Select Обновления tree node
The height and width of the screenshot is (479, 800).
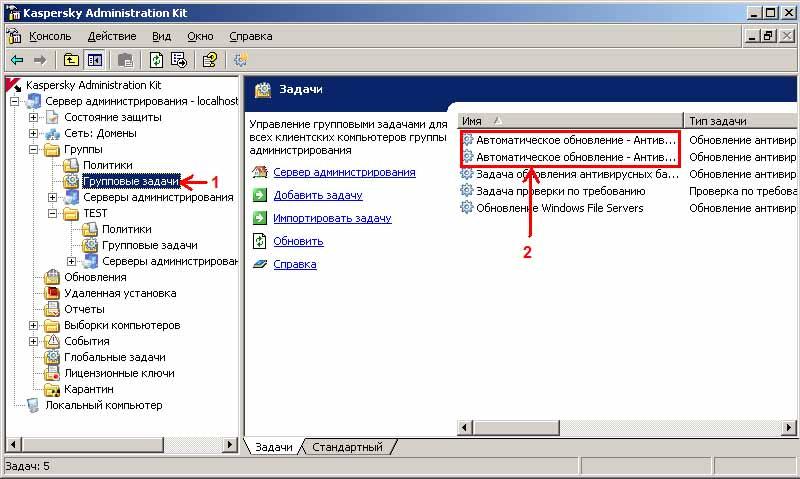(x=95, y=278)
